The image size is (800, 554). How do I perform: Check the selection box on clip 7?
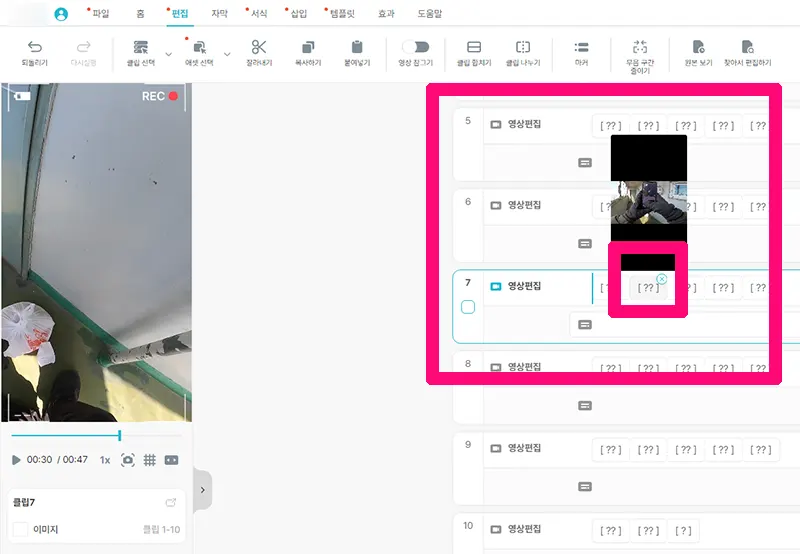tap(468, 307)
